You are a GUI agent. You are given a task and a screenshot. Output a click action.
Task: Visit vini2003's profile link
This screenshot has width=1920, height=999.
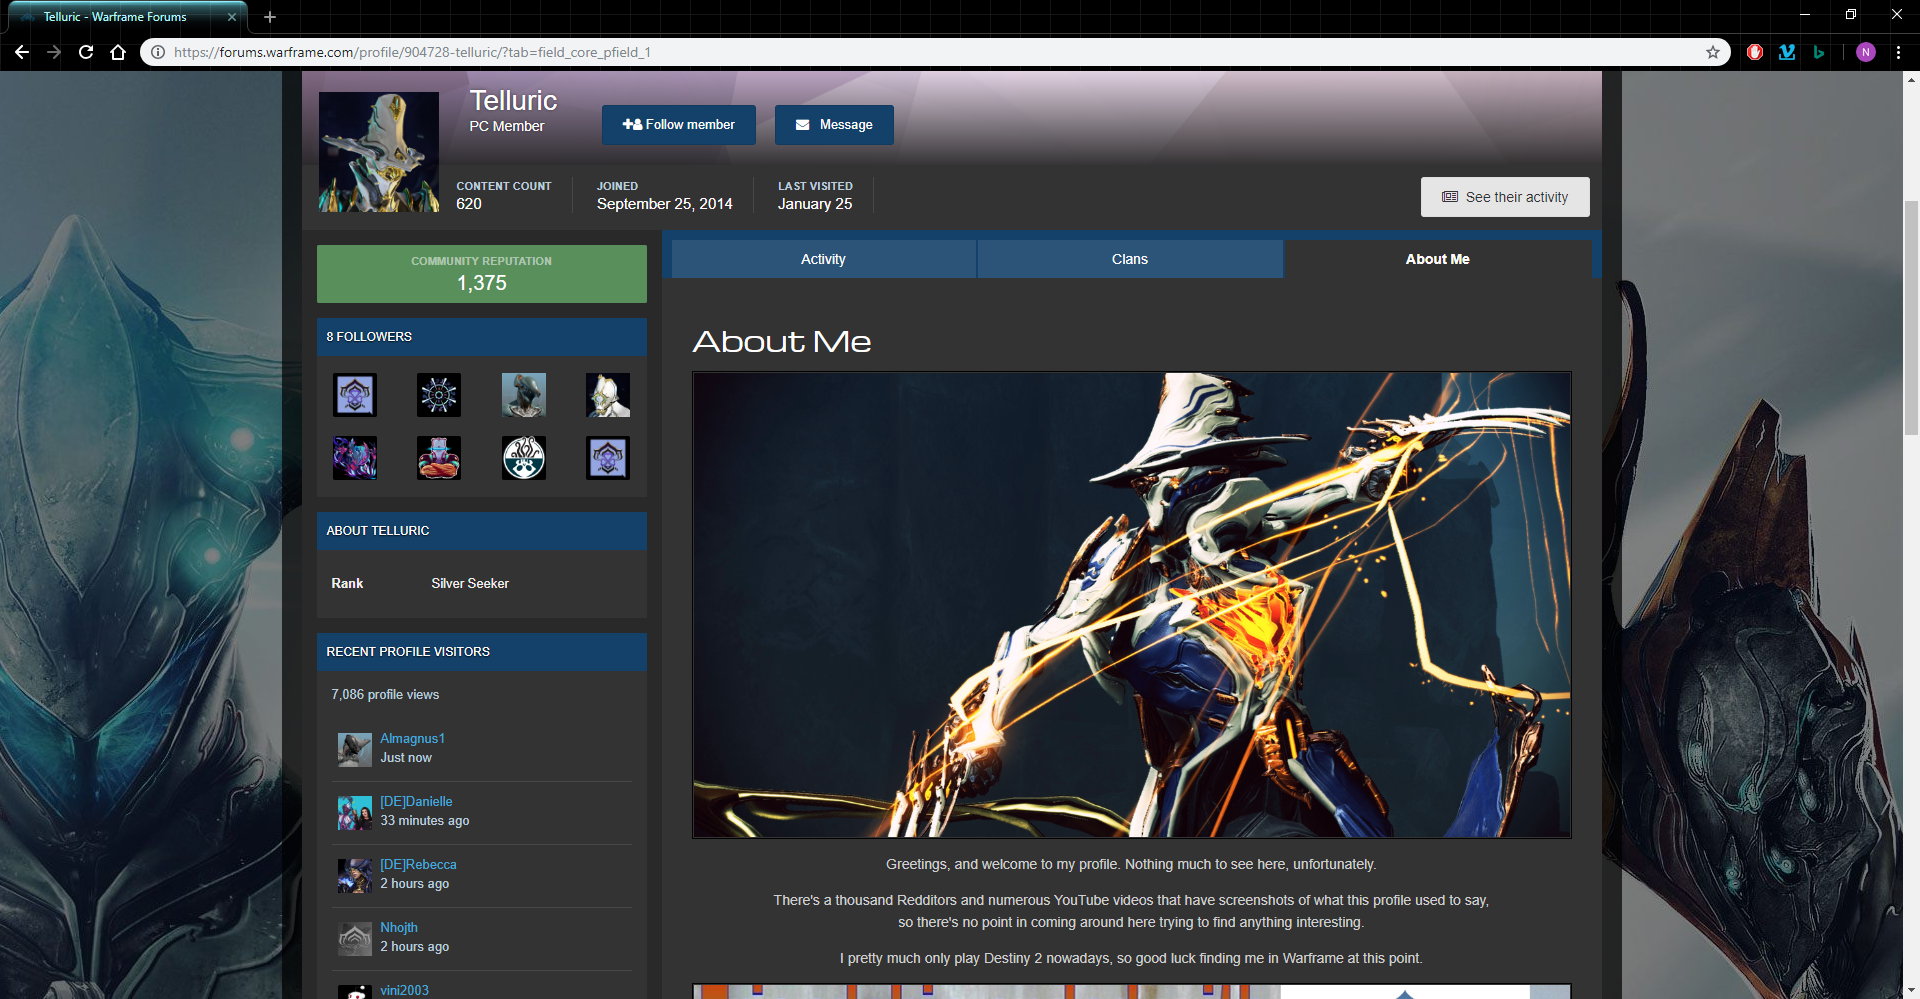tap(404, 990)
